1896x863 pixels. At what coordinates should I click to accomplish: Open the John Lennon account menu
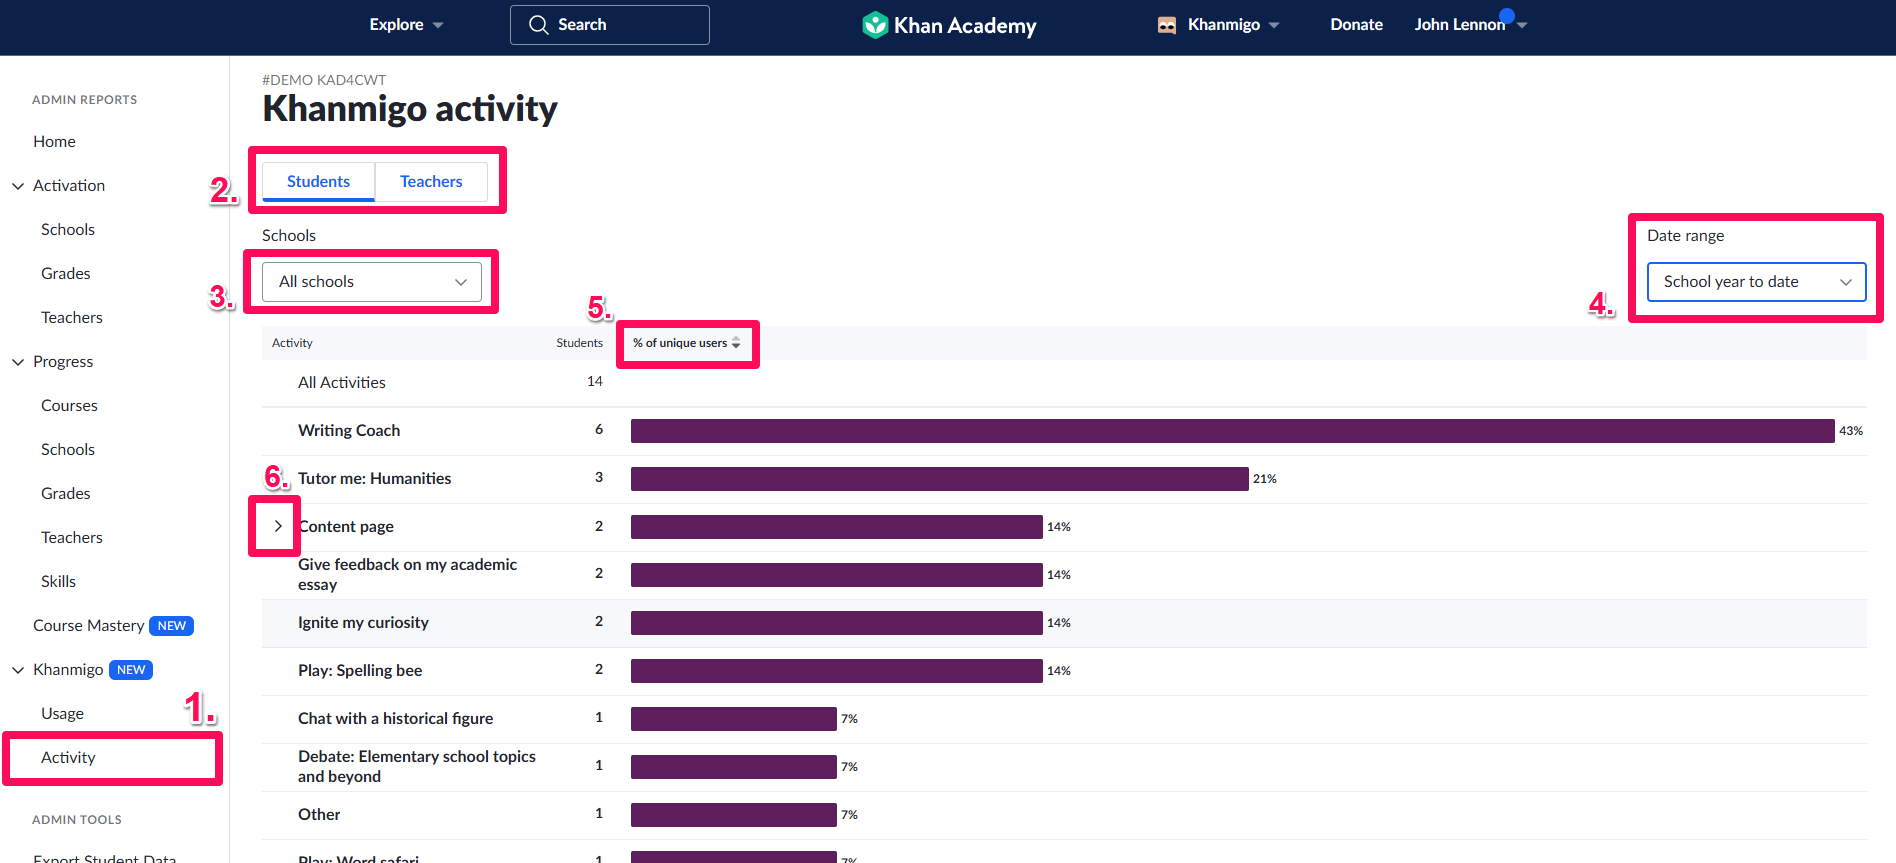[1470, 25]
